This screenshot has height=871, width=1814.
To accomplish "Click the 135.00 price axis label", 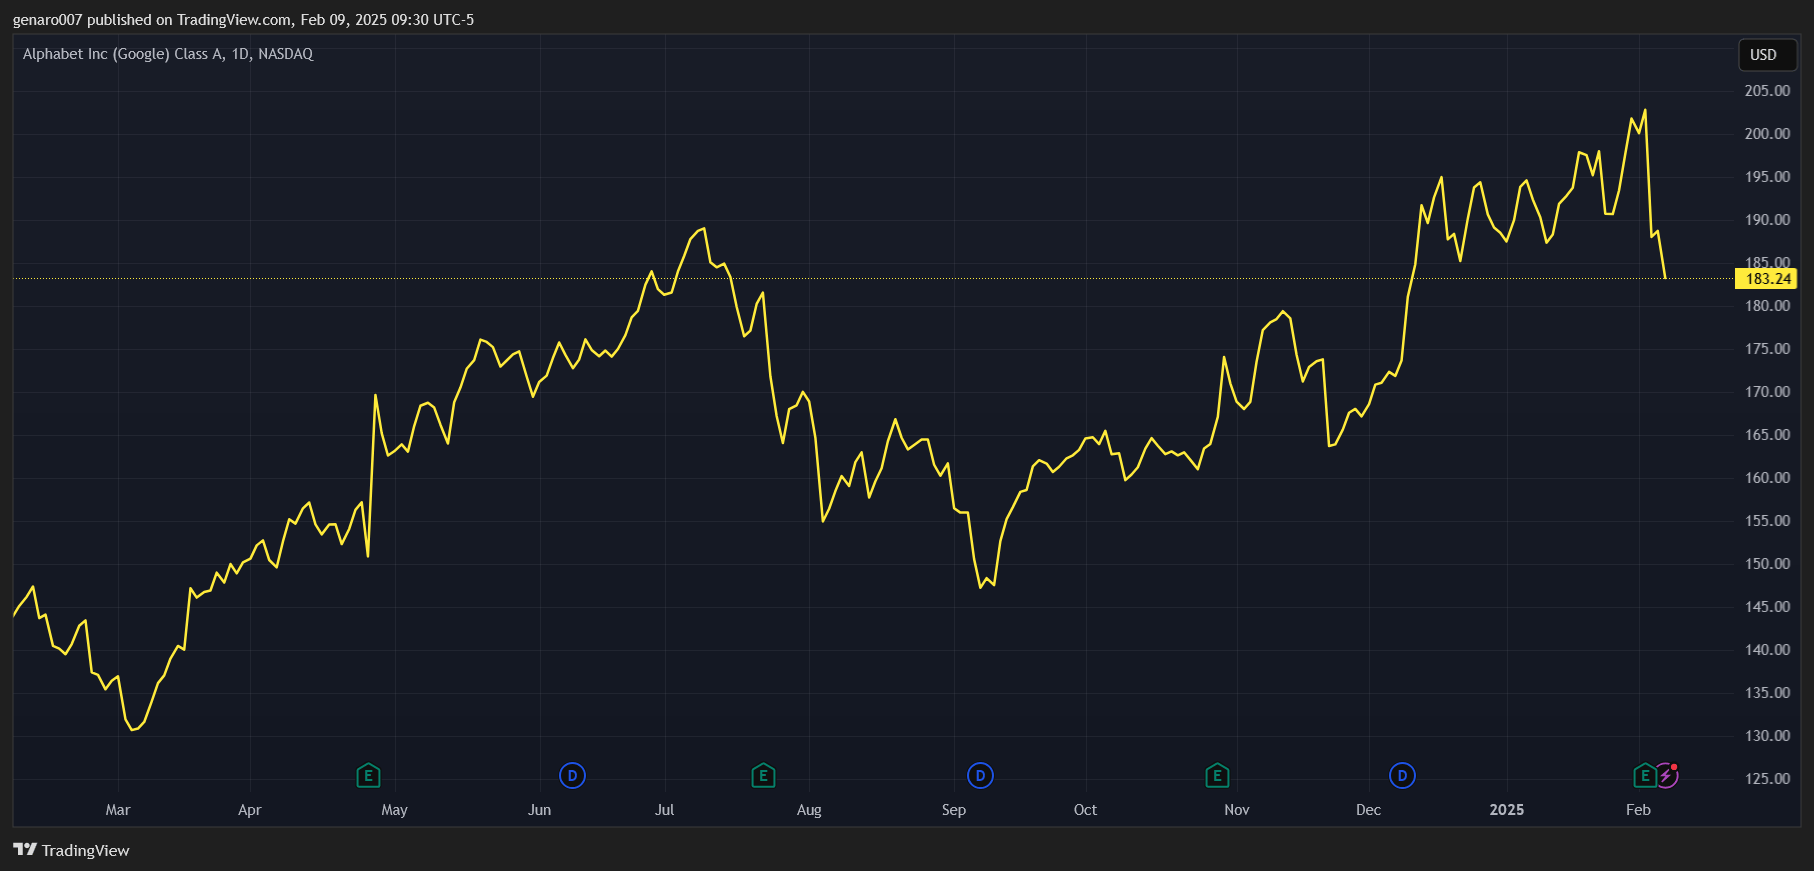I will point(1767,693).
